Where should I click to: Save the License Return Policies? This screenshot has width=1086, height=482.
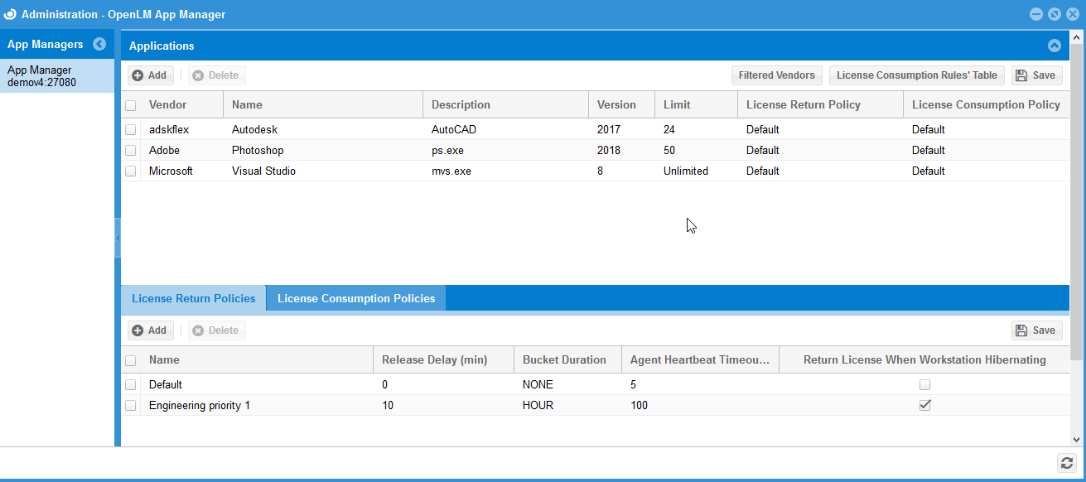[1035, 330]
